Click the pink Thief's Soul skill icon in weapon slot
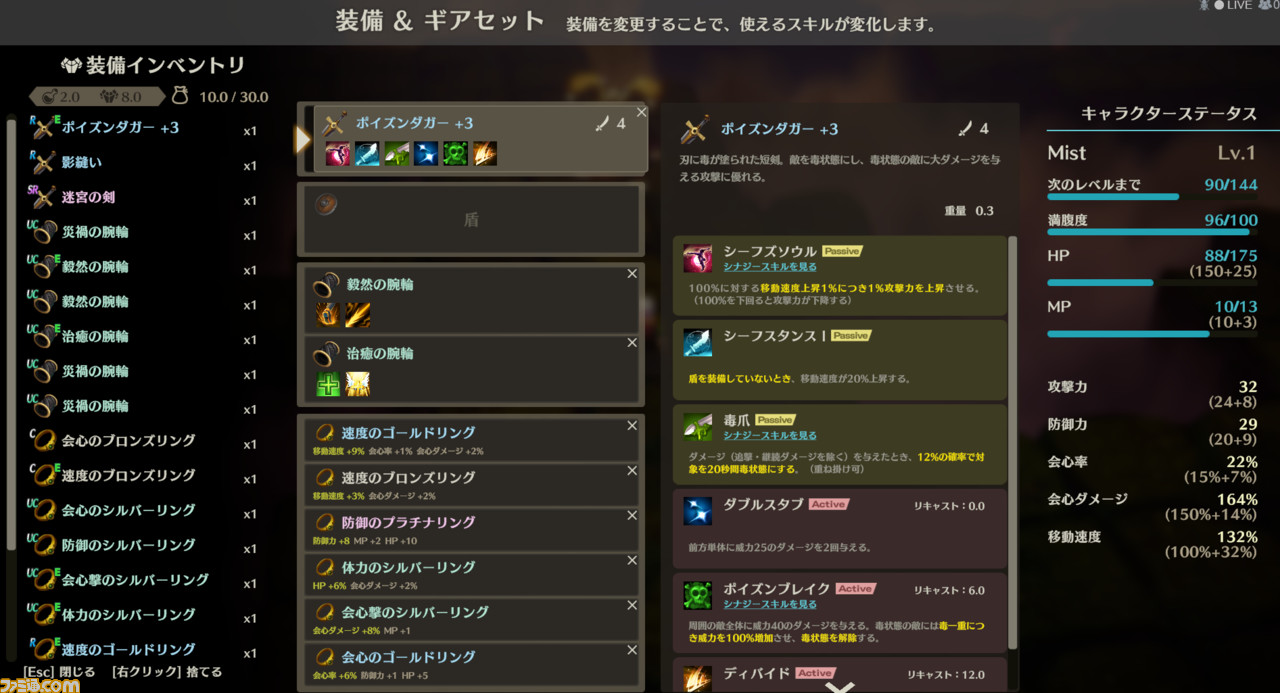Screen dimensions: 1280x693 coord(338,154)
